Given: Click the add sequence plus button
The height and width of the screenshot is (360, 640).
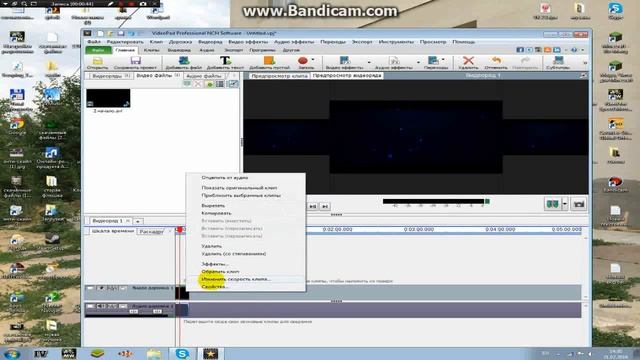Looking at the screenshot, I should 138,221.
